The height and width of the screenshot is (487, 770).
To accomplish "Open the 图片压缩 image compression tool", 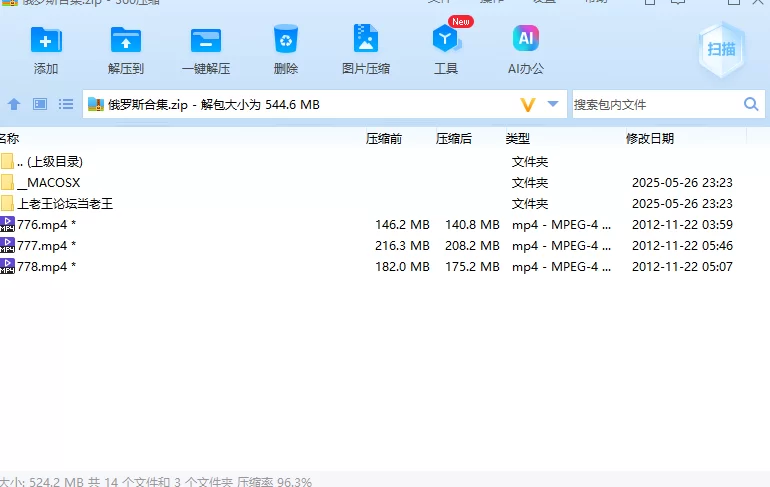I will [x=366, y=40].
